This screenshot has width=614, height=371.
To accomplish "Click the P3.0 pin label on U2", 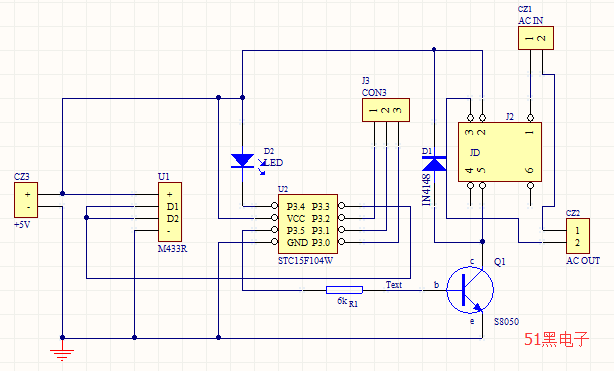I will [321, 243].
